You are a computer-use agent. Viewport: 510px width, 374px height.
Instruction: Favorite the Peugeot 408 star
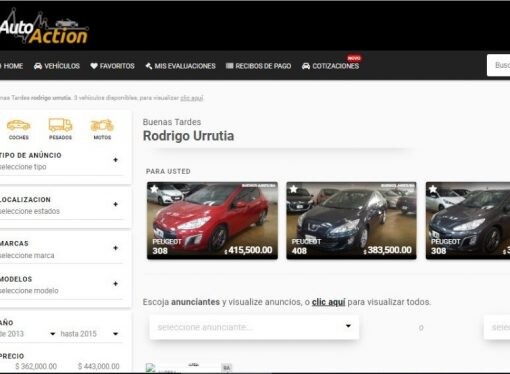tap(293, 189)
